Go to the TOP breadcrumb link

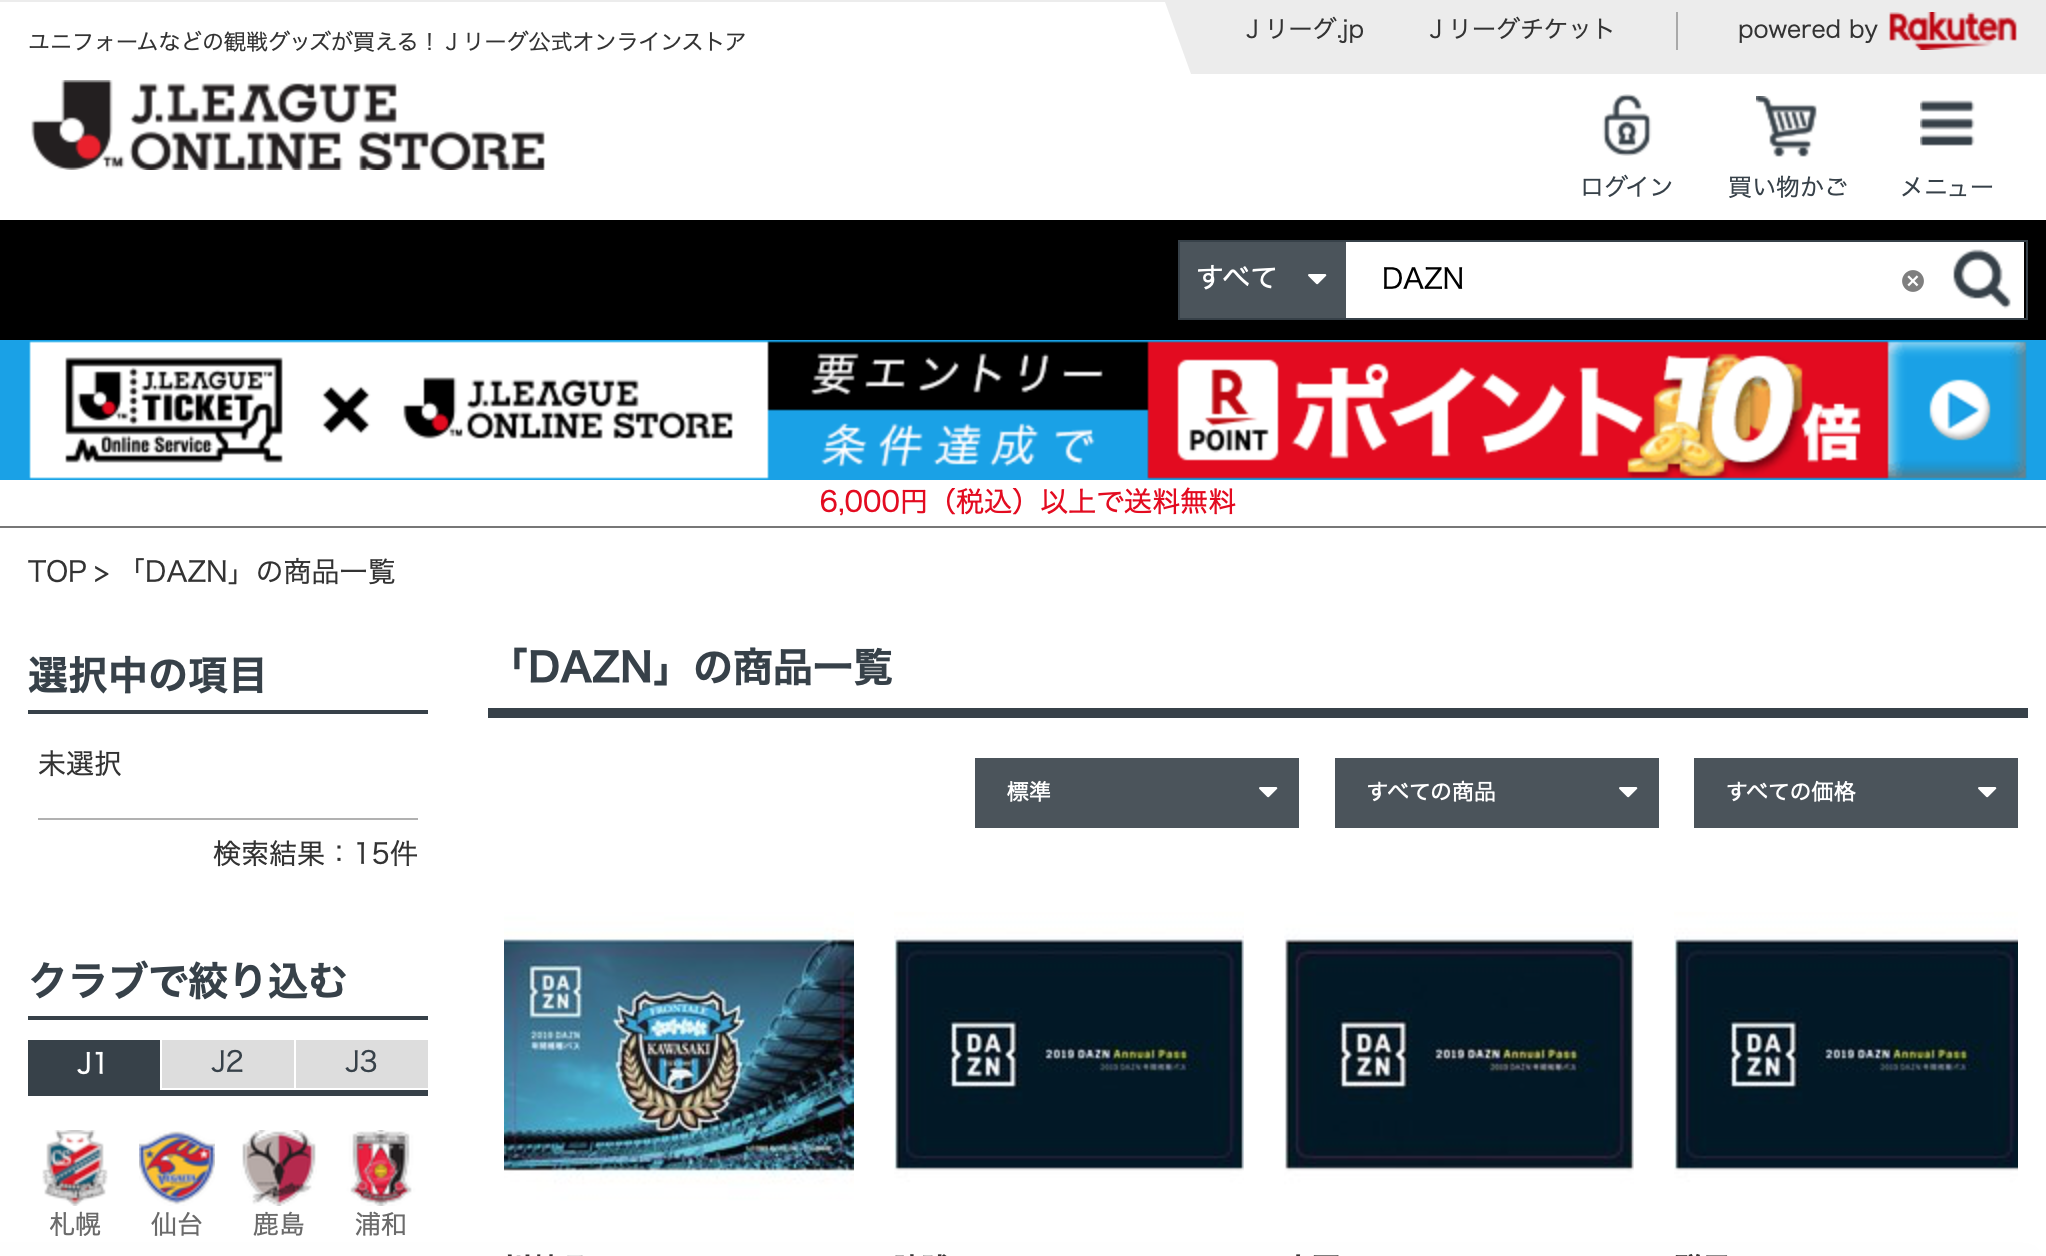point(57,572)
